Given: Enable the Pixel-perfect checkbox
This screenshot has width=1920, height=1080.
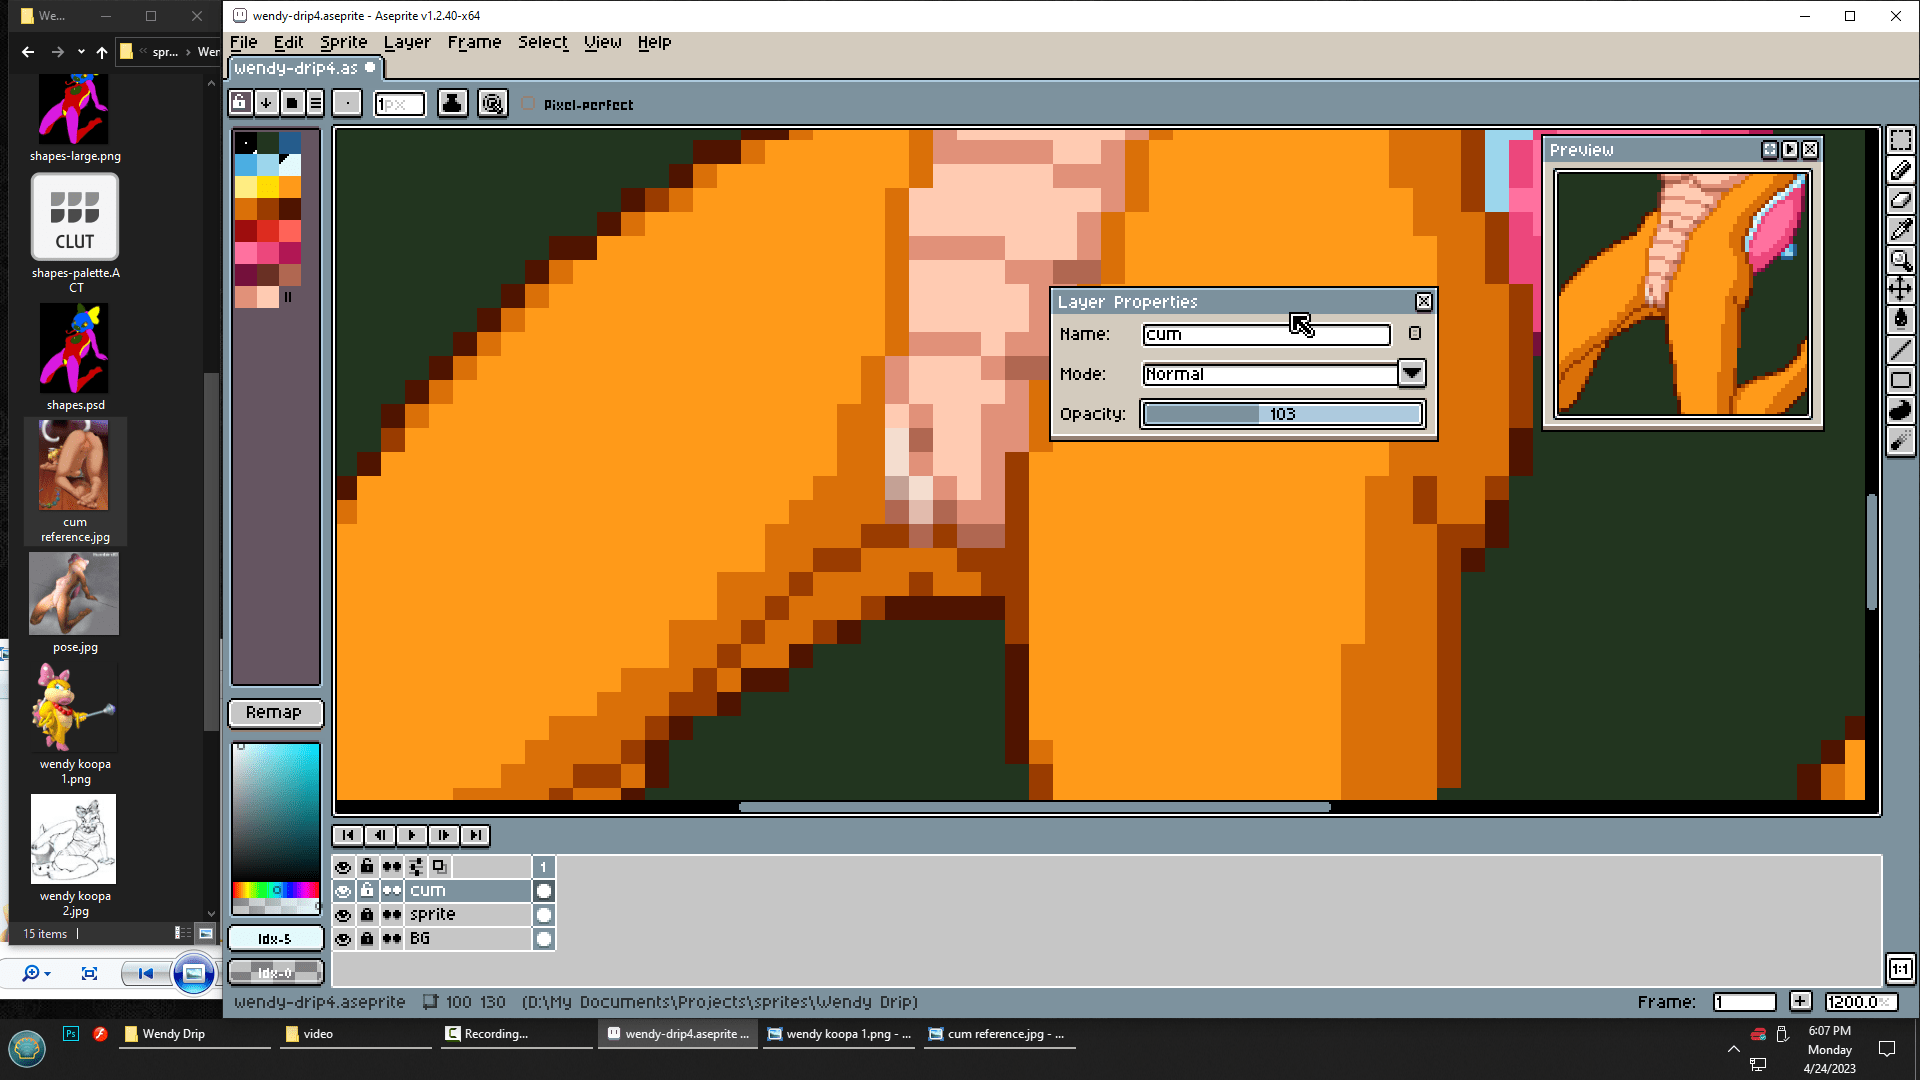Looking at the screenshot, I should coord(528,104).
